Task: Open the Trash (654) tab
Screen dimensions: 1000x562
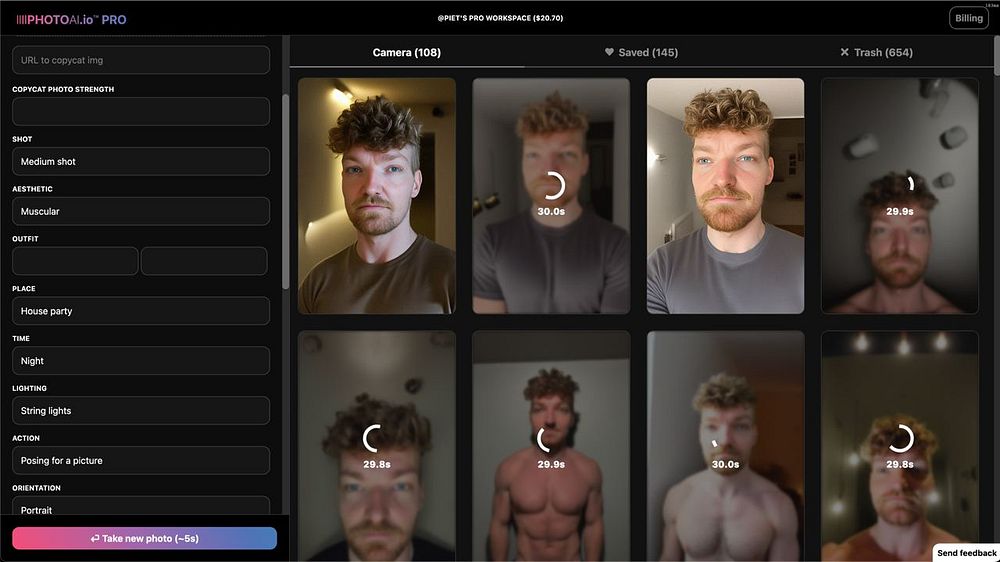Action: point(876,52)
